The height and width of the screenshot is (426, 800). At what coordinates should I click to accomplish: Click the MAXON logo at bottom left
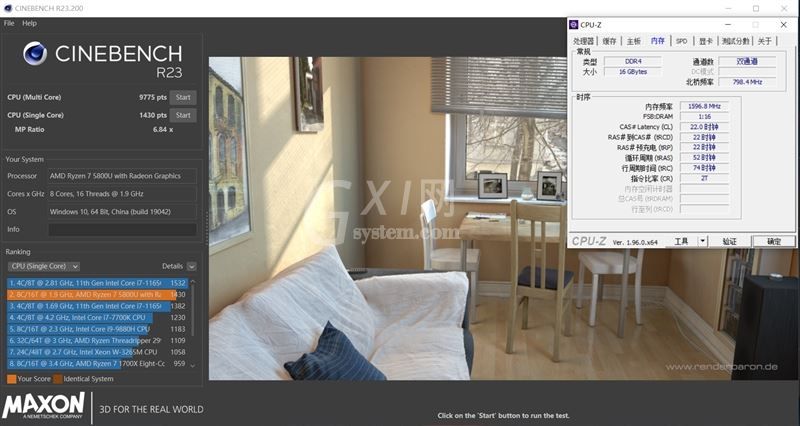[43, 406]
